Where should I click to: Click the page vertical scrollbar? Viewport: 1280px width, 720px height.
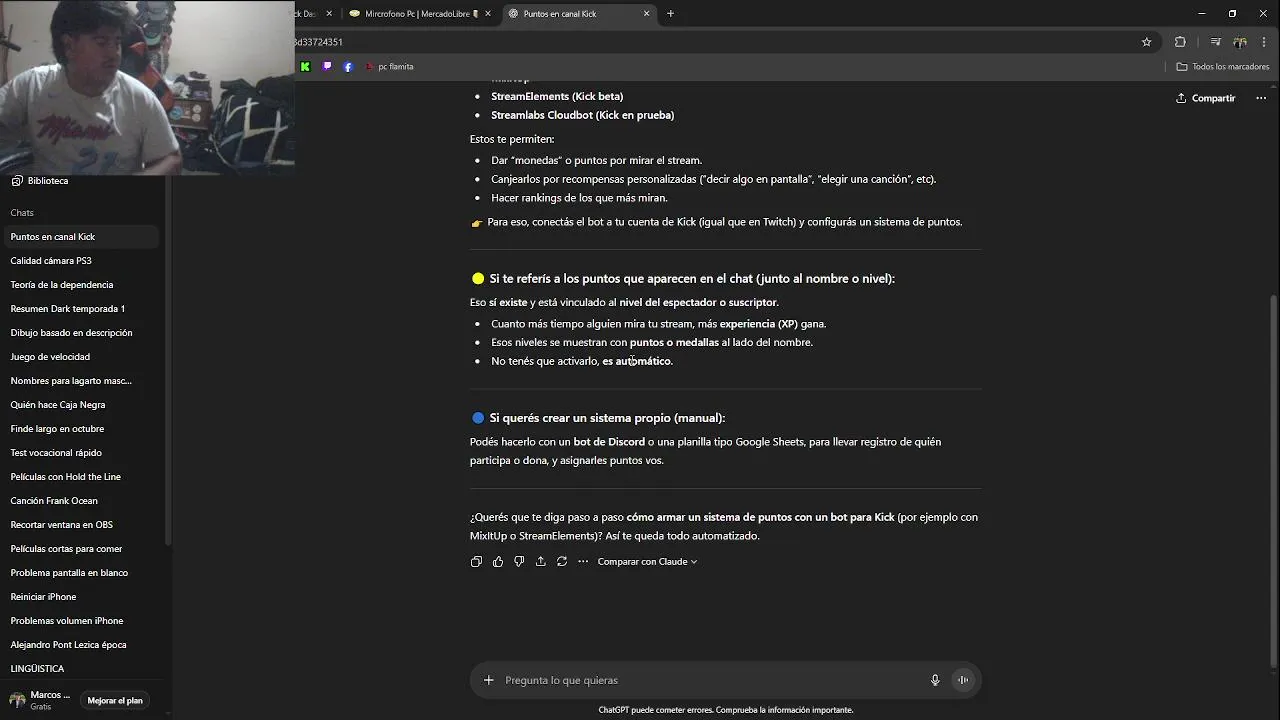(1273, 480)
